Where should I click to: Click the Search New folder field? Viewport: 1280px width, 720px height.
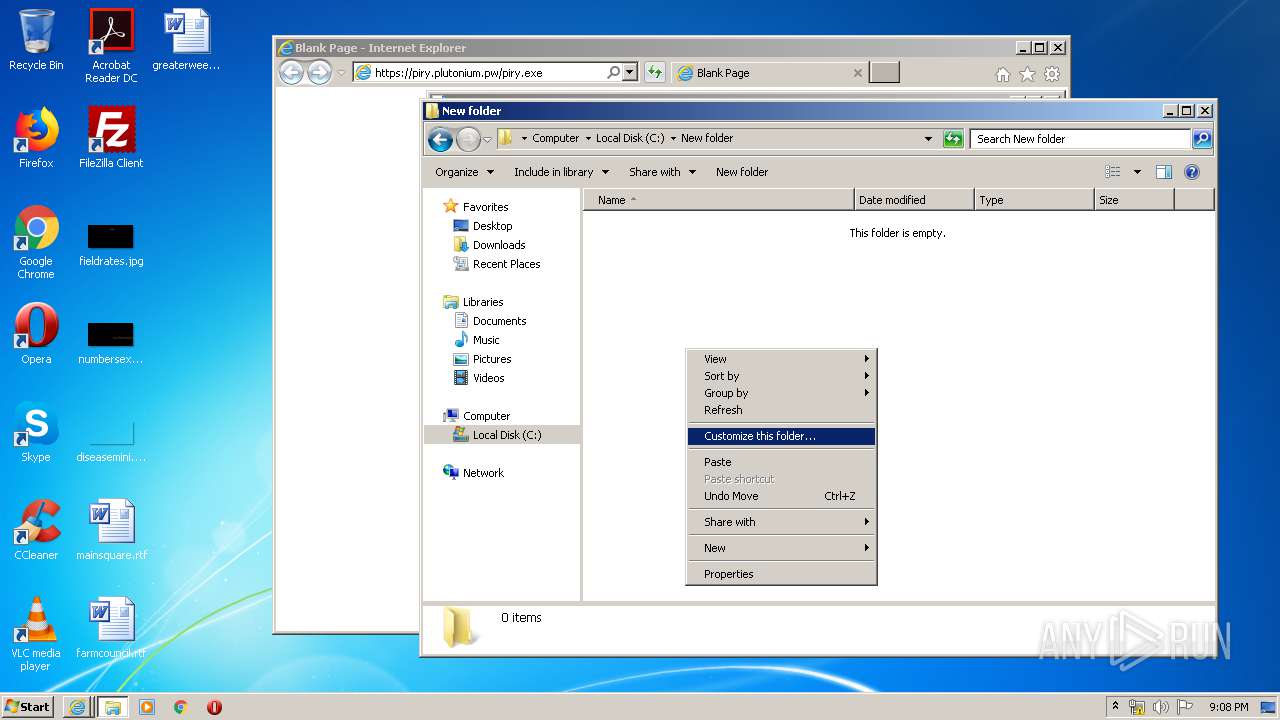point(1080,139)
